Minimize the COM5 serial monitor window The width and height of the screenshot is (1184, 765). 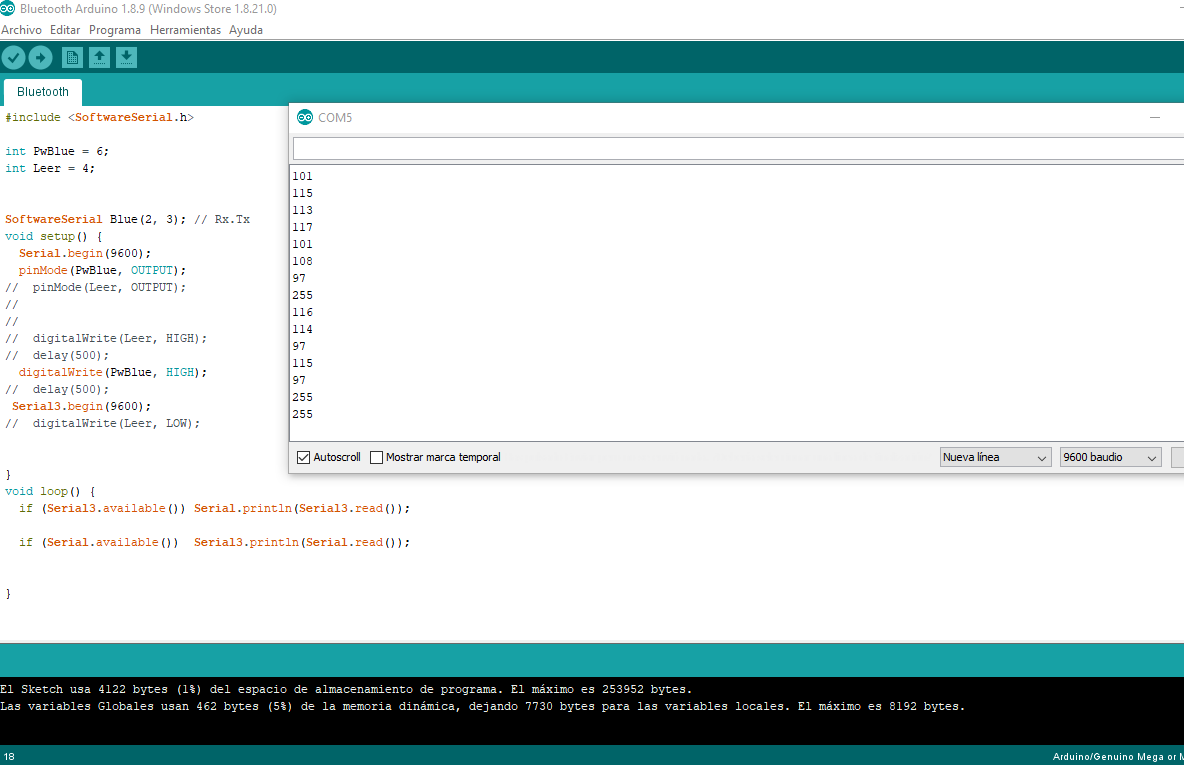(1155, 118)
